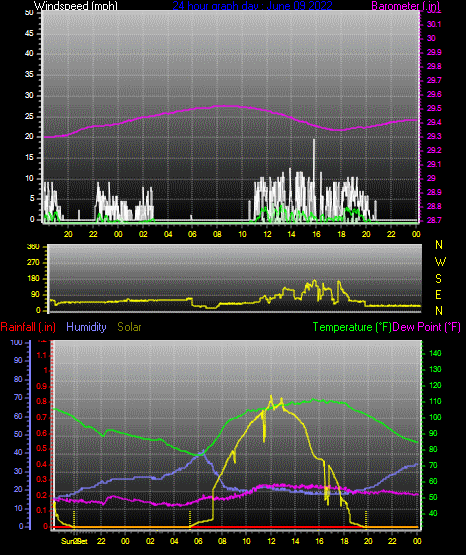Click temperature scale value 130
Image resolution: width=466 pixels, height=555 pixels.
point(435,369)
